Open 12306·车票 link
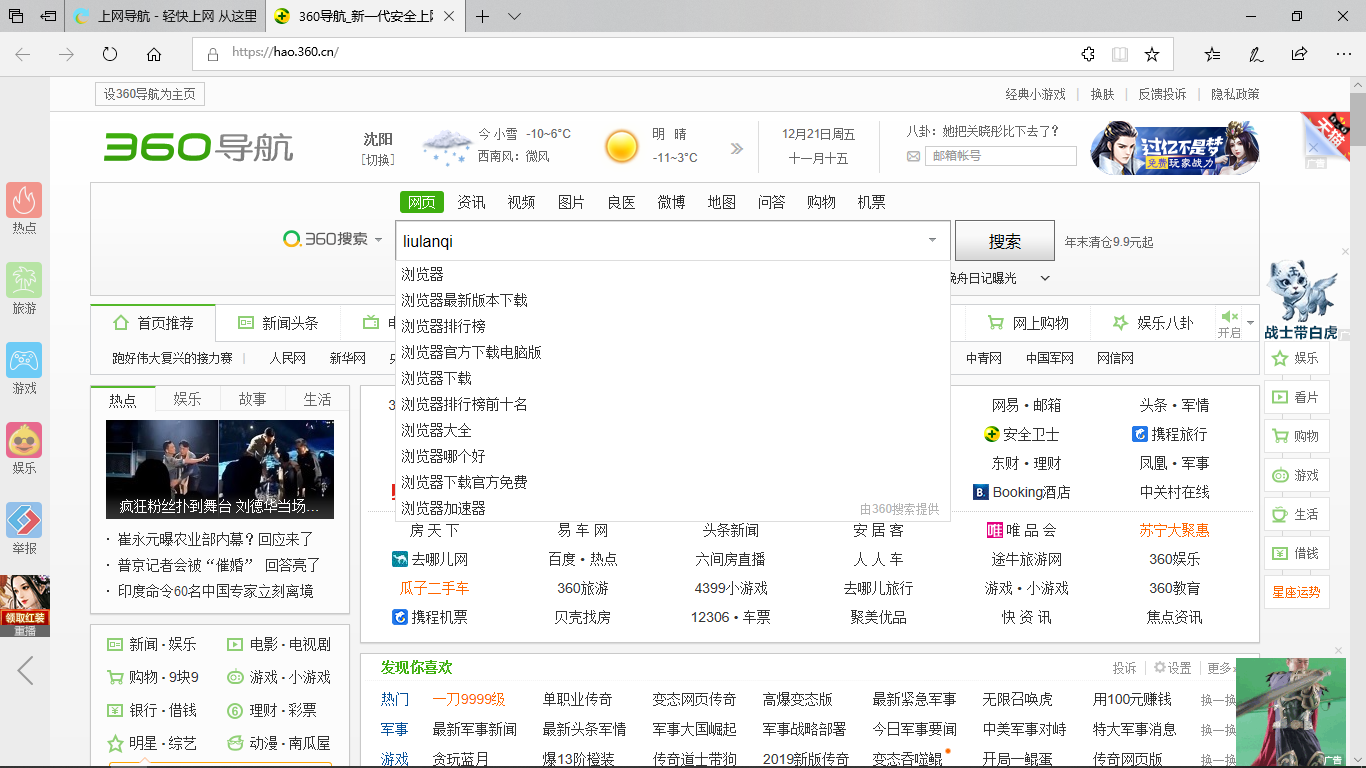Screen dimensions: 1366x768 coord(730,617)
